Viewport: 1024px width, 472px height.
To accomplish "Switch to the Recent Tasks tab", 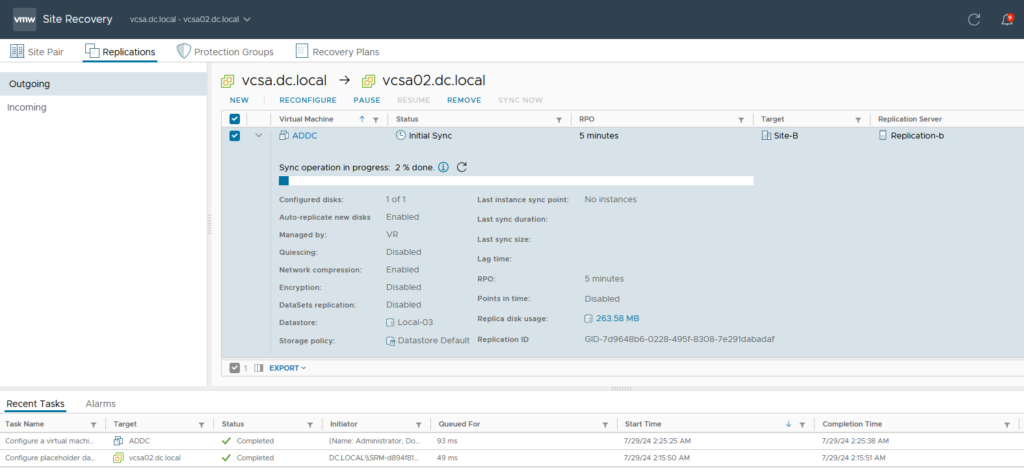I will [x=35, y=404].
